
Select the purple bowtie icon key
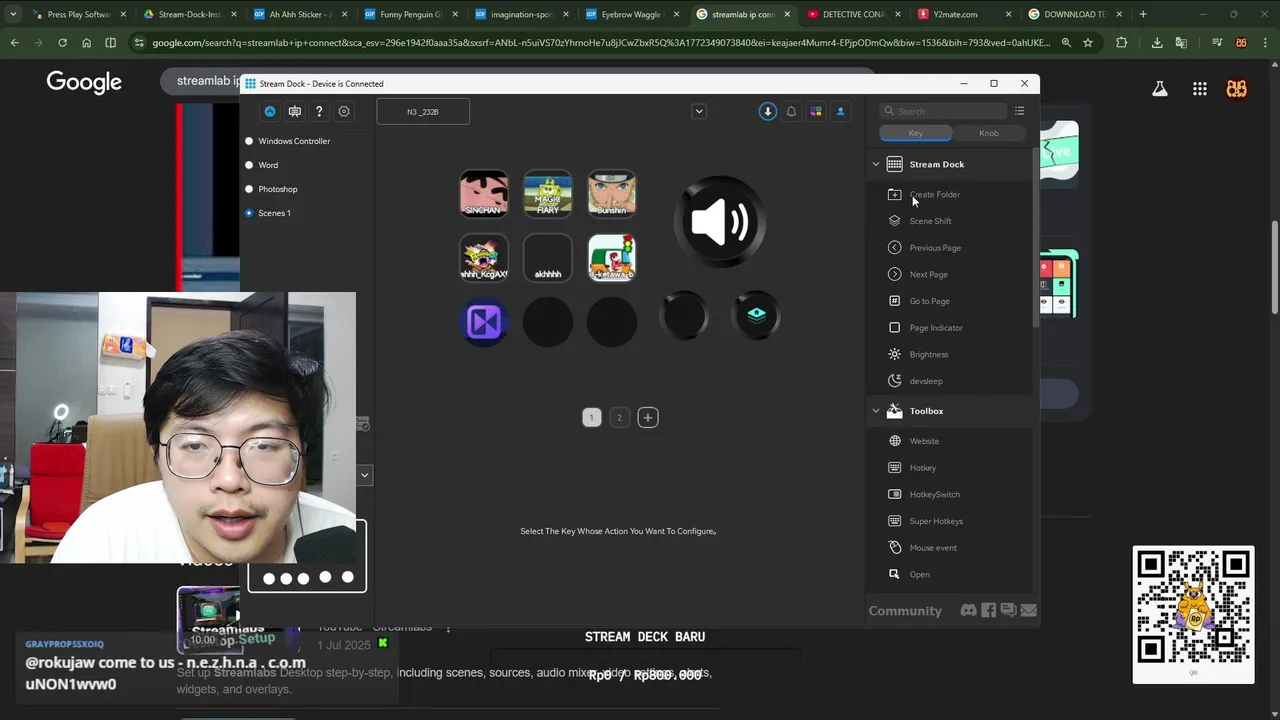484,321
